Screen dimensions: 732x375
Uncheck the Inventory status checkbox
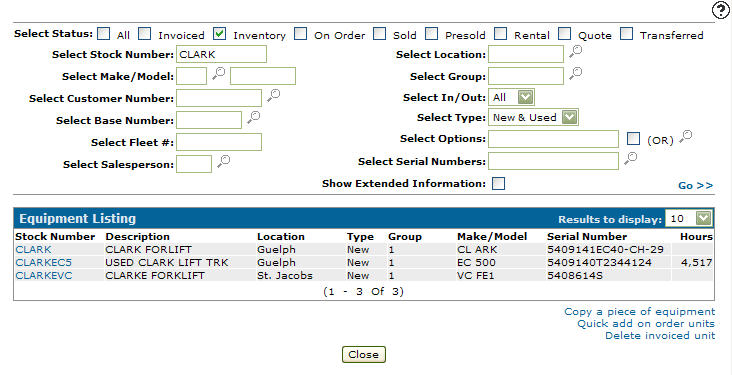(219, 34)
